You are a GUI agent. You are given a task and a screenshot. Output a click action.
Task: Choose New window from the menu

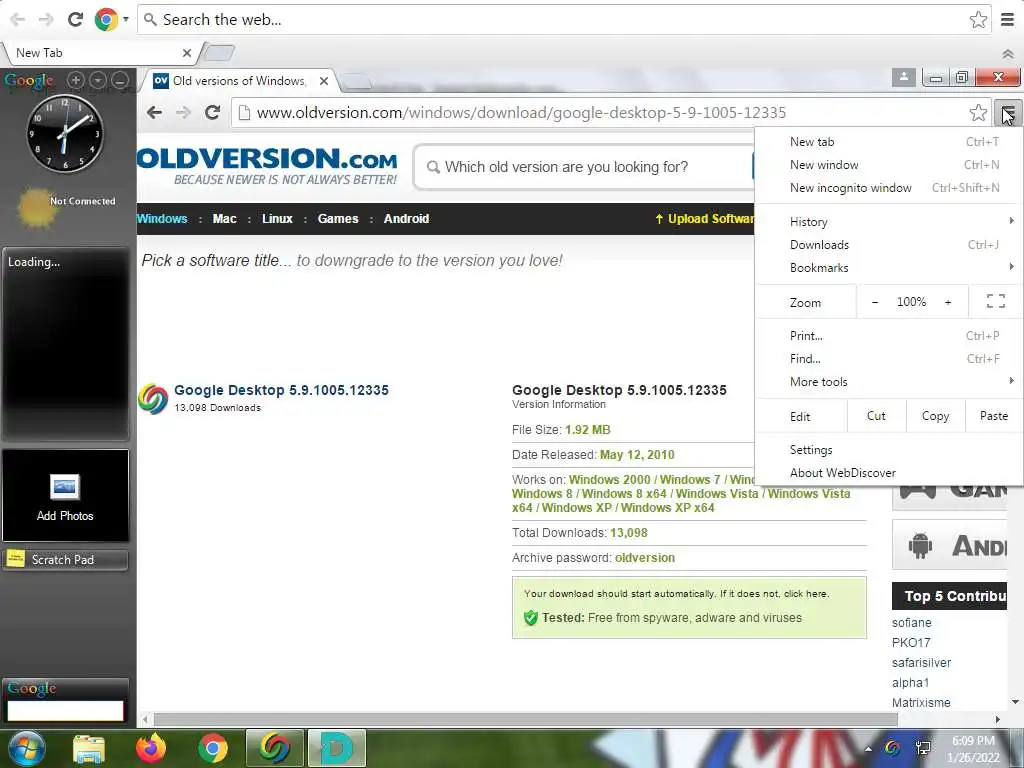889,165
